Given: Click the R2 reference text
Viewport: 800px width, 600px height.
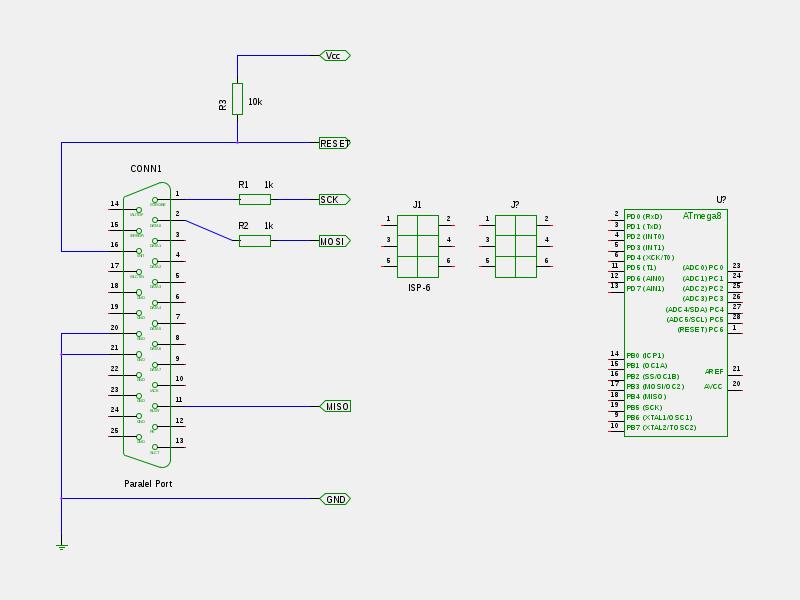Looking at the screenshot, I should click(243, 226).
